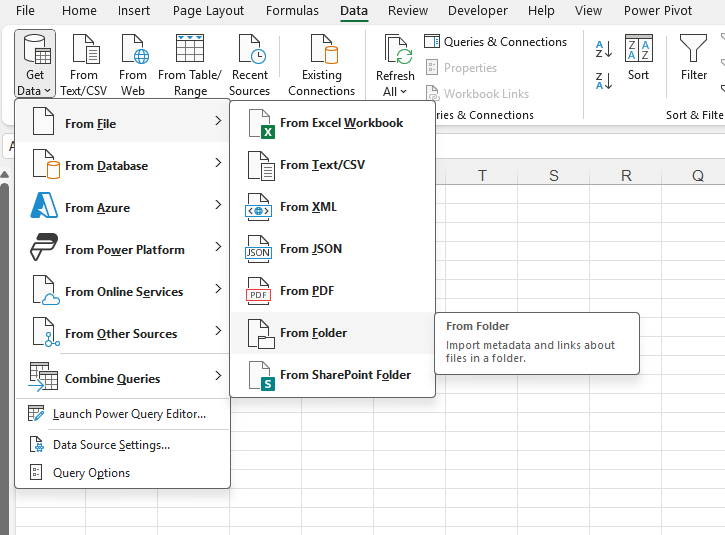The width and height of the screenshot is (725, 535).
Task: Switch to the Insert tab
Action: coord(134,10)
